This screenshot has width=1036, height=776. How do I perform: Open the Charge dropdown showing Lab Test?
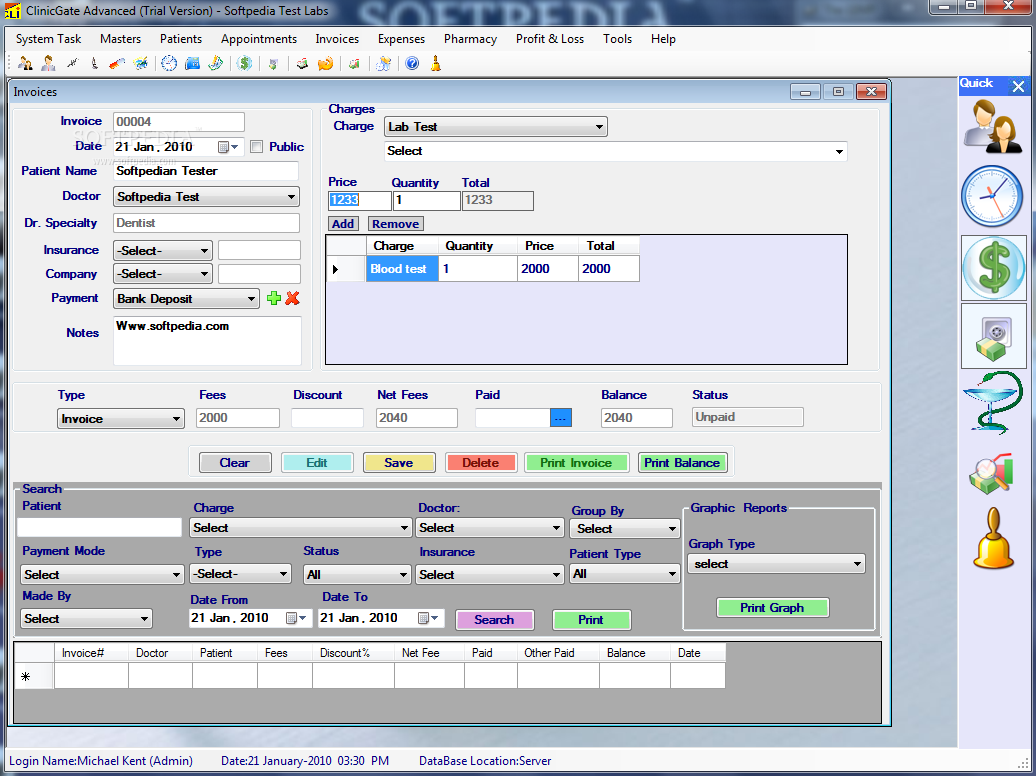(496, 127)
